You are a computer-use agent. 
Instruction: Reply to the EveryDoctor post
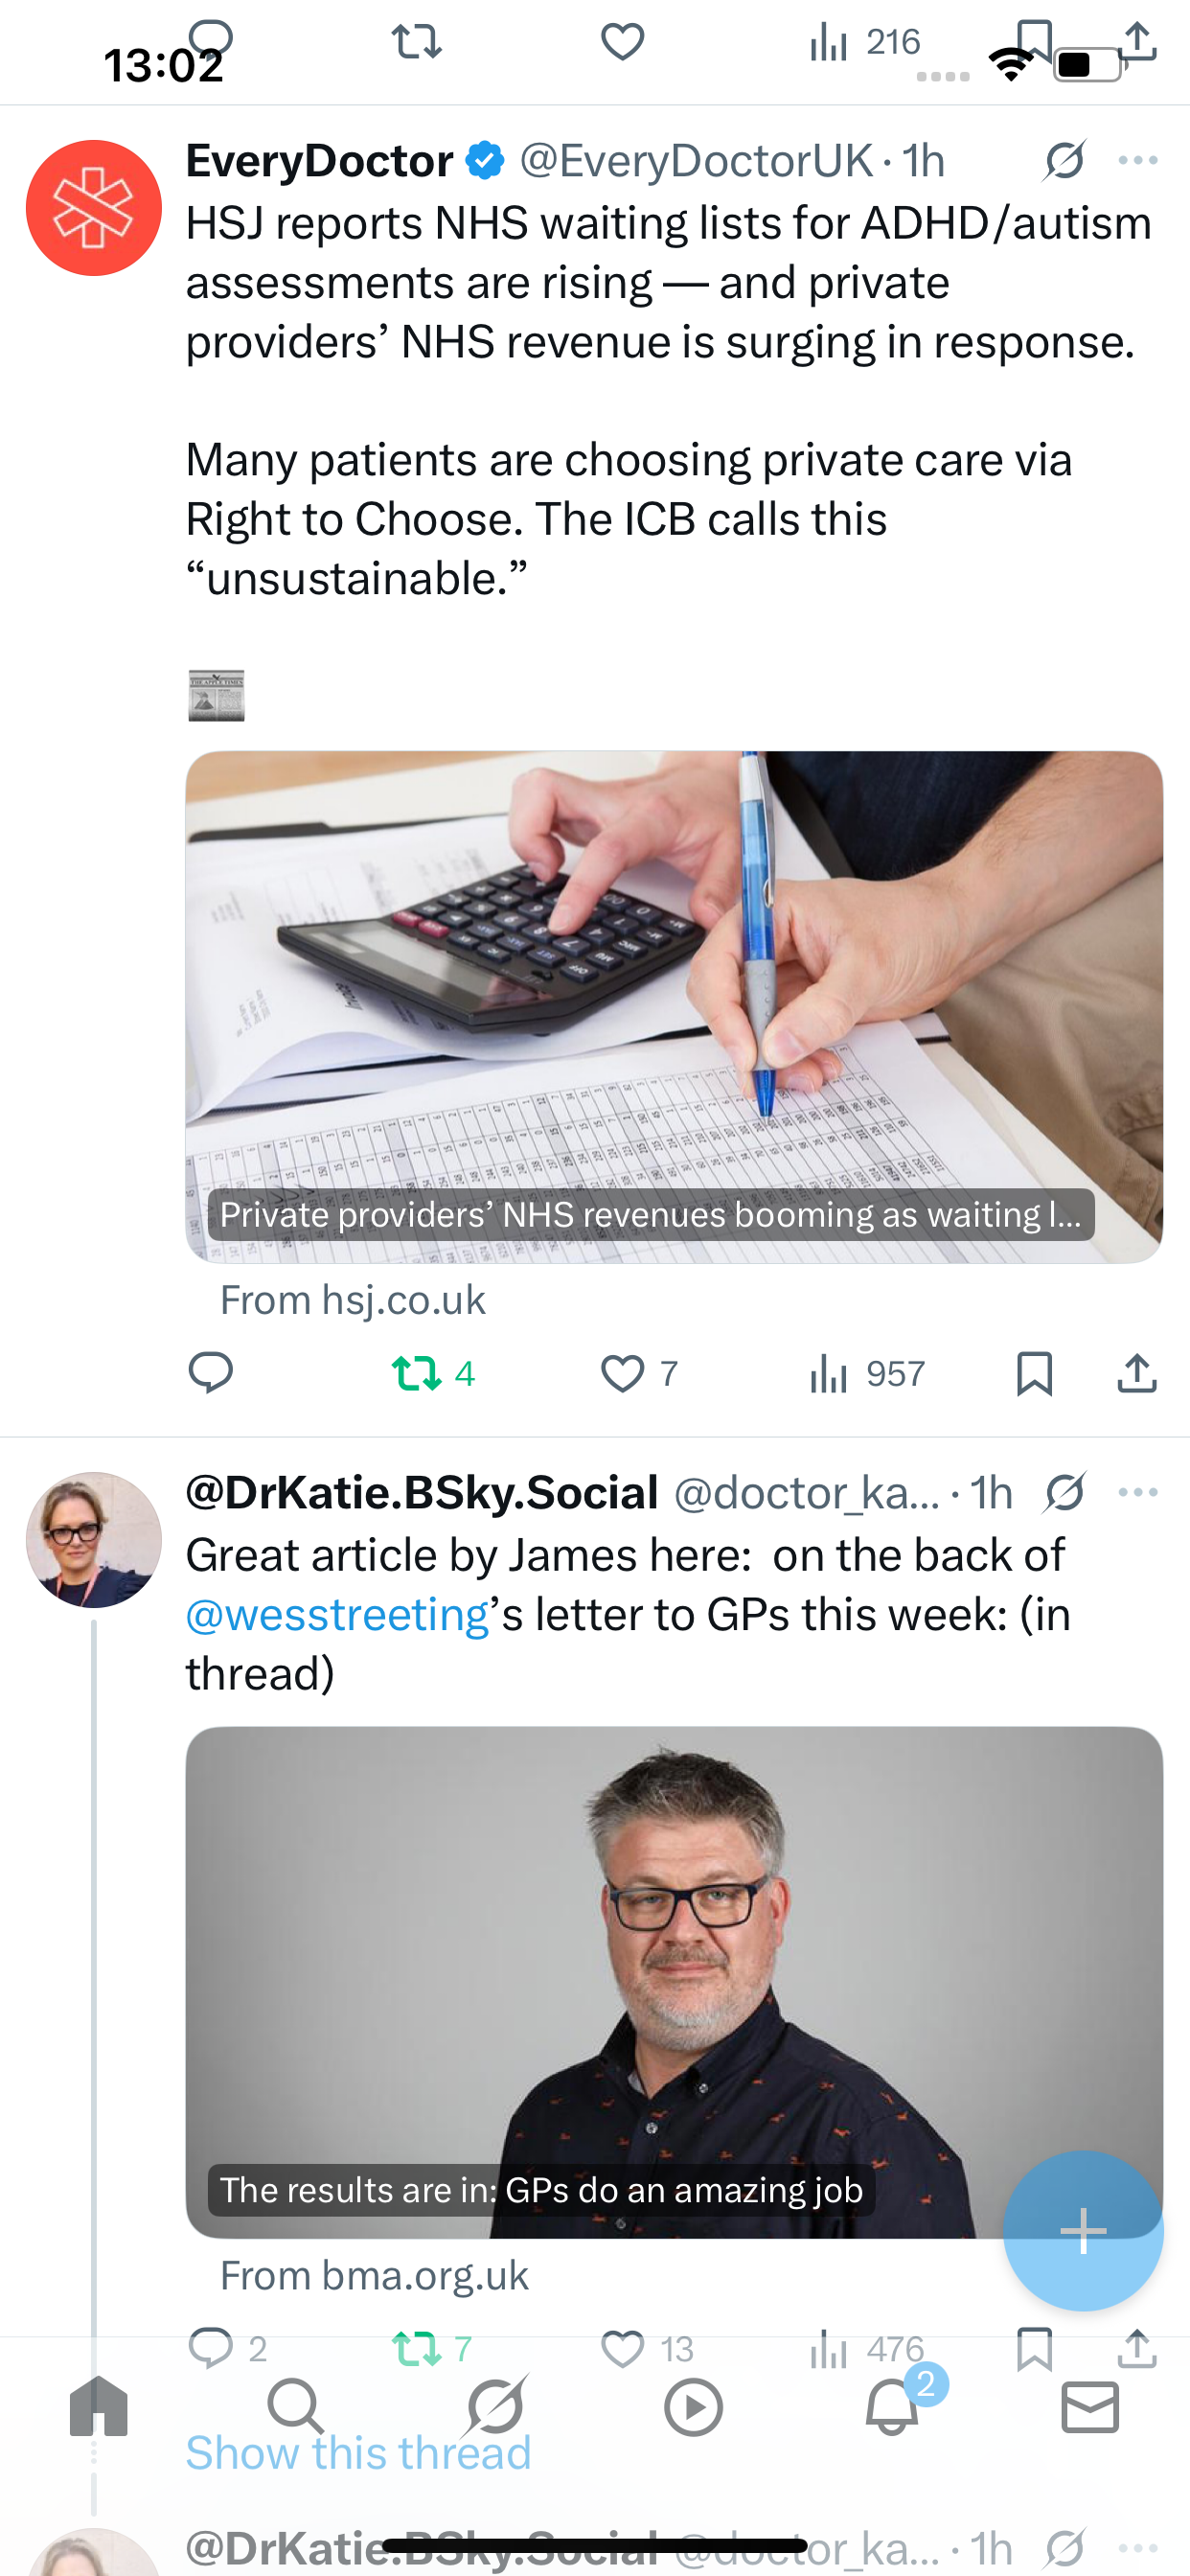point(210,1372)
